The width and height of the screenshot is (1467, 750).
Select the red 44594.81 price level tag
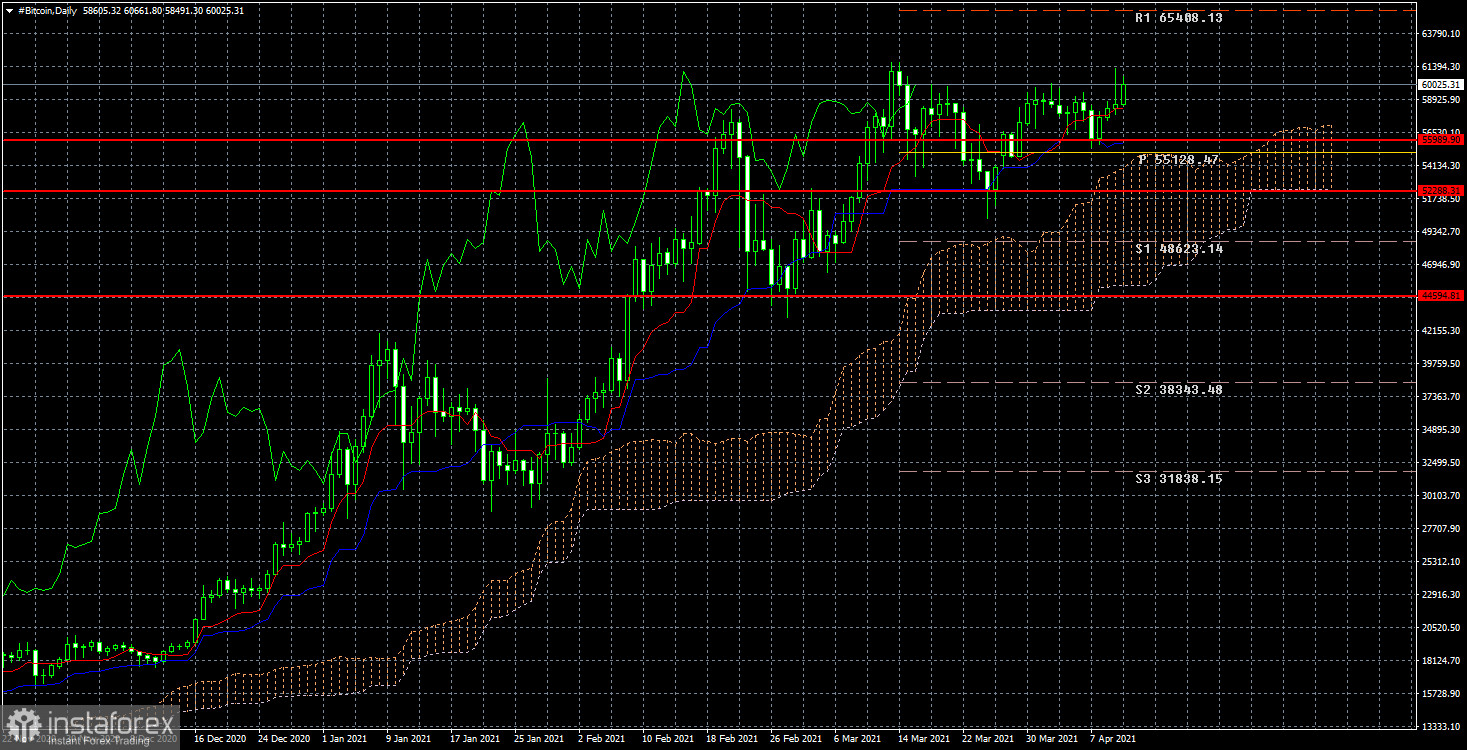click(x=1441, y=296)
